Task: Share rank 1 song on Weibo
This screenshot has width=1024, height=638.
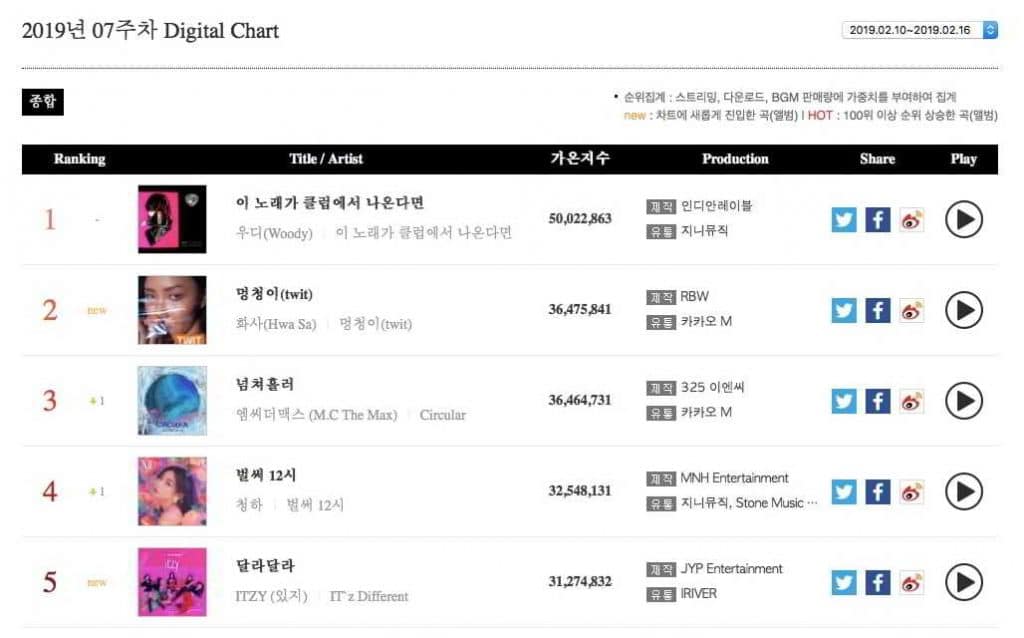Action: [x=911, y=219]
